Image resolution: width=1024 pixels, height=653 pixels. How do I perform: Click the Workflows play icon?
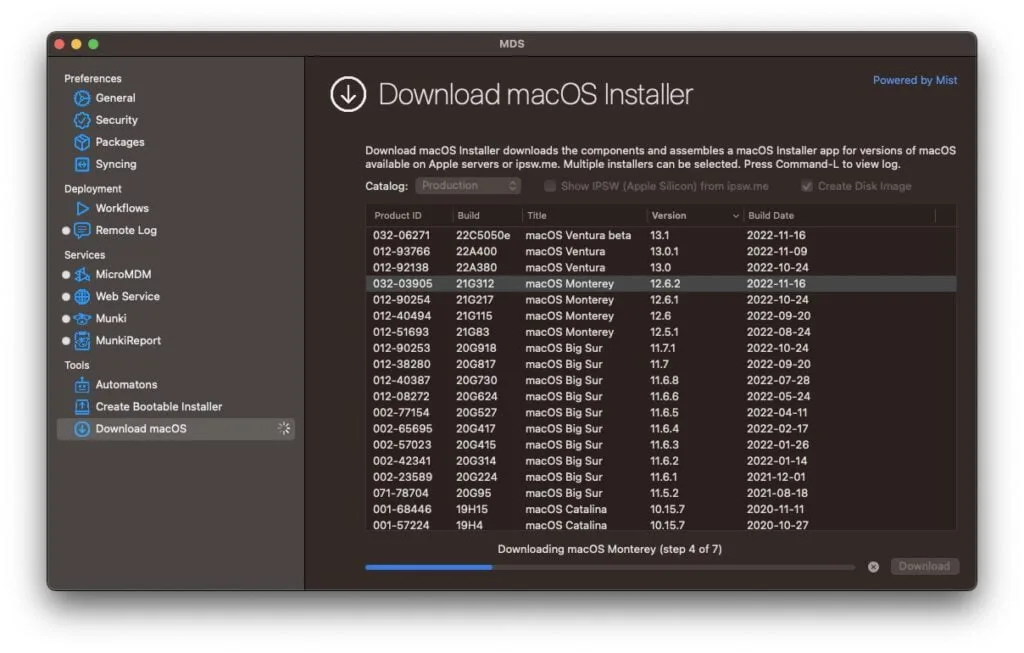pyautogui.click(x=82, y=208)
